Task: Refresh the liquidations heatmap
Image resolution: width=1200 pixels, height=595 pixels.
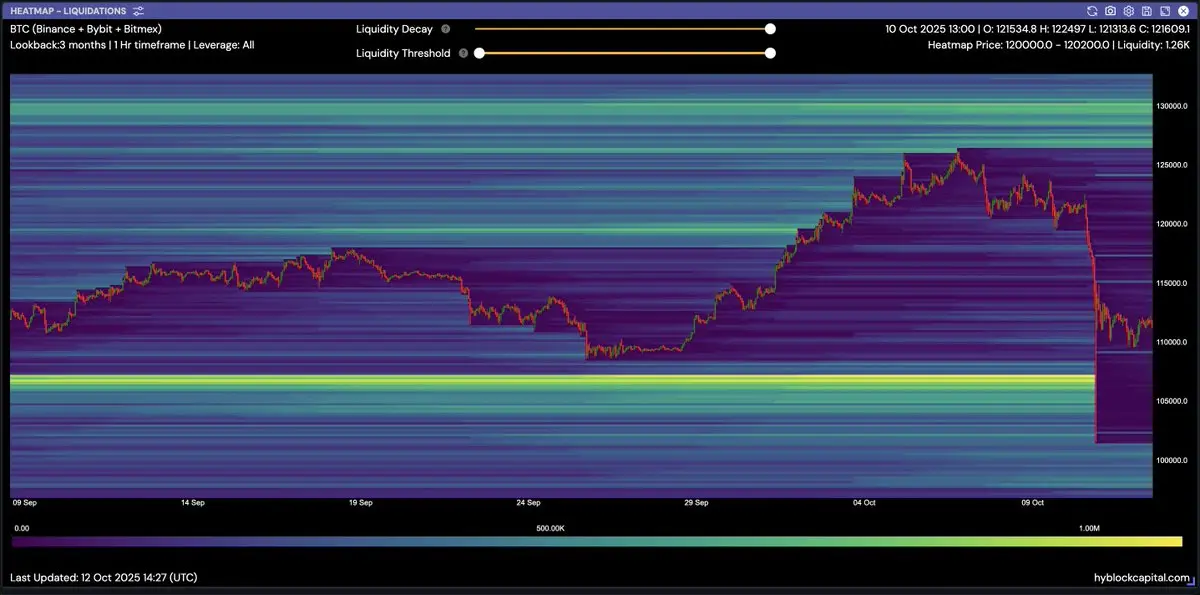Action: [x=1092, y=10]
